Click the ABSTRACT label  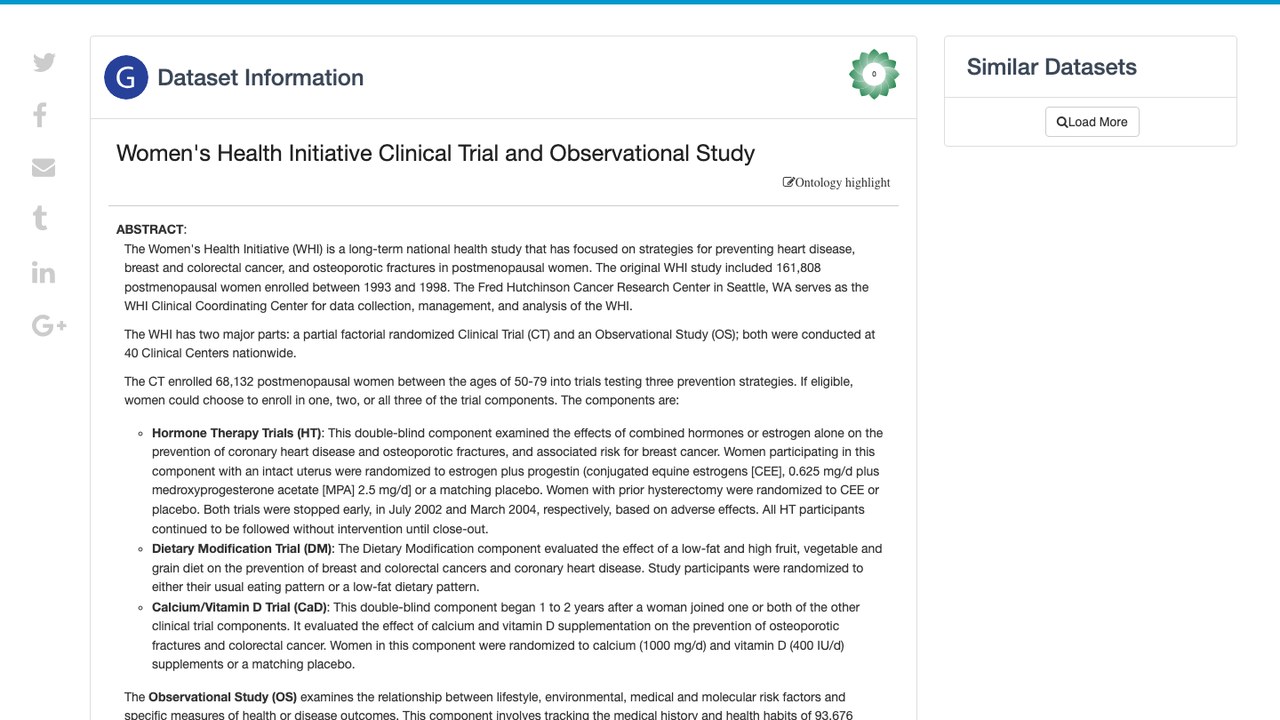150,229
